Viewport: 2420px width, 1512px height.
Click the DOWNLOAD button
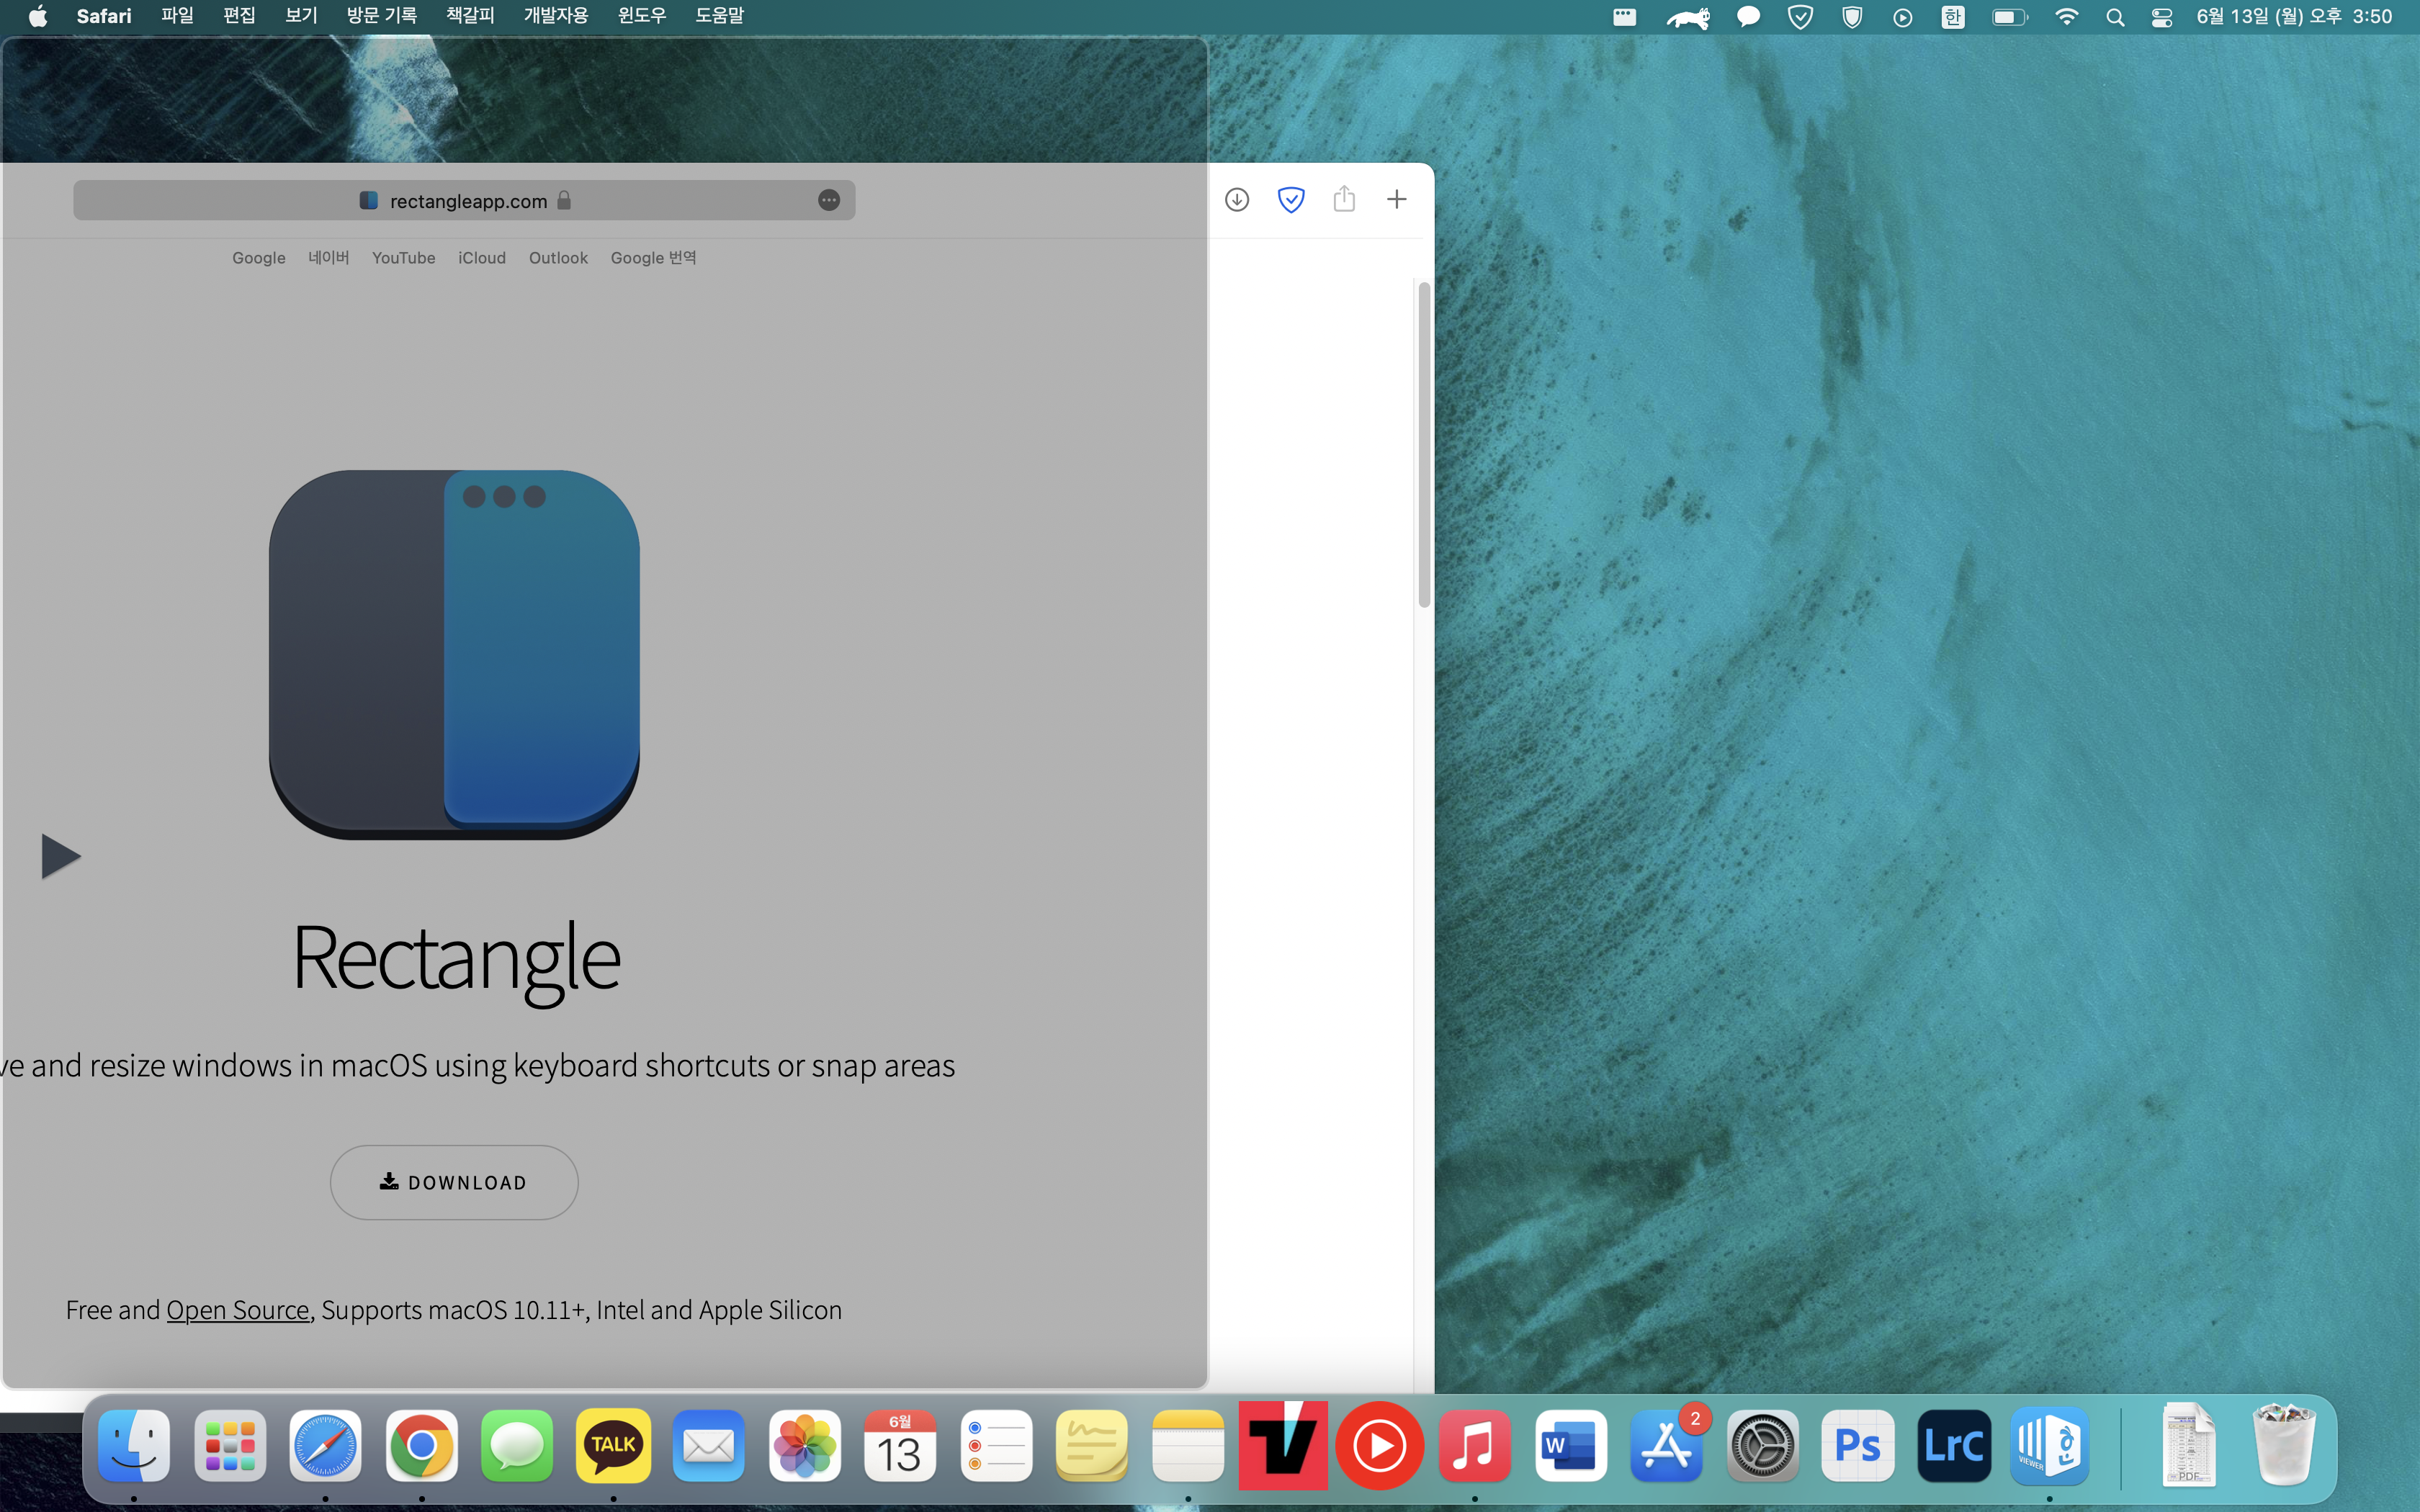pos(454,1182)
